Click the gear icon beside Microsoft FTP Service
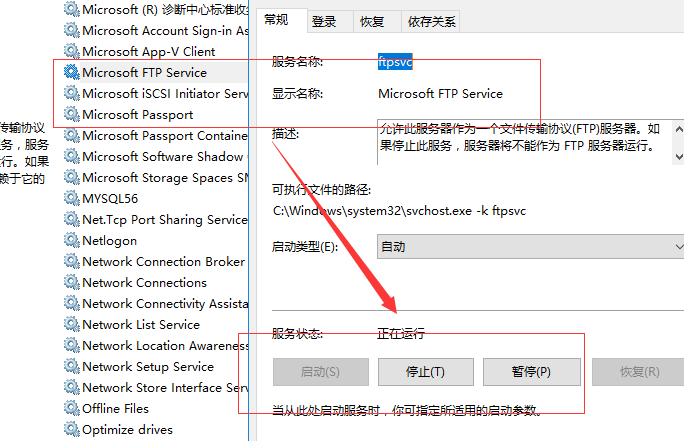The image size is (684, 441). (71, 72)
